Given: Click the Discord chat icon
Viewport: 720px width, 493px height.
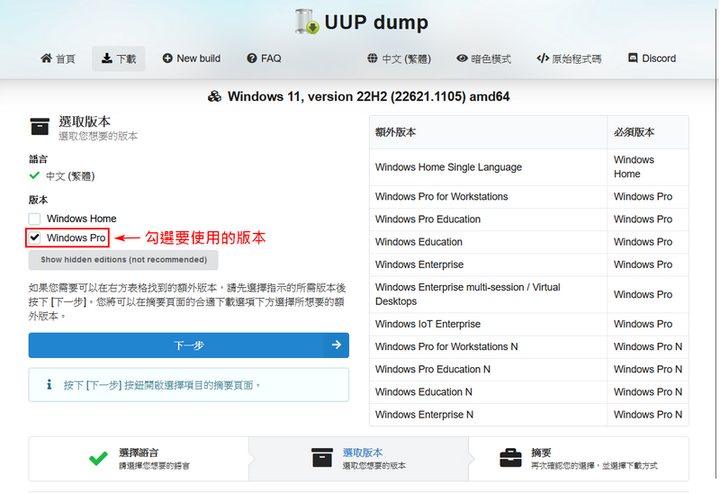Looking at the screenshot, I should [633, 58].
